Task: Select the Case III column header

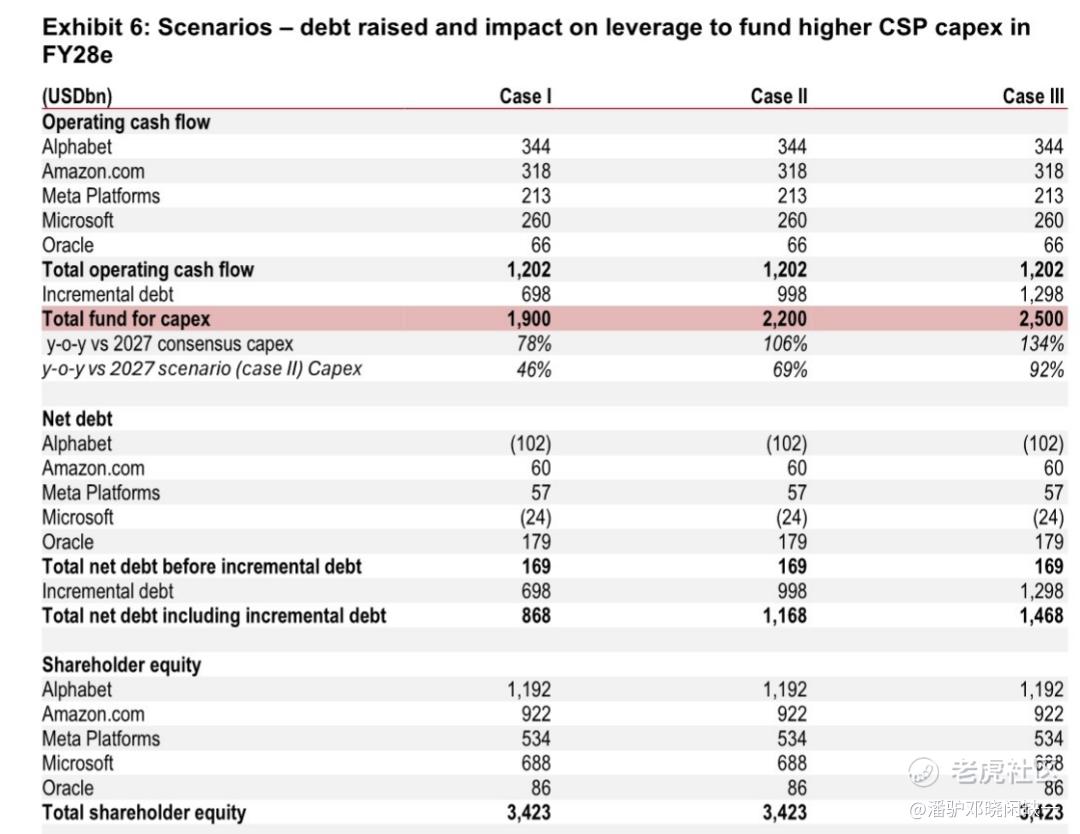Action: point(1033,96)
